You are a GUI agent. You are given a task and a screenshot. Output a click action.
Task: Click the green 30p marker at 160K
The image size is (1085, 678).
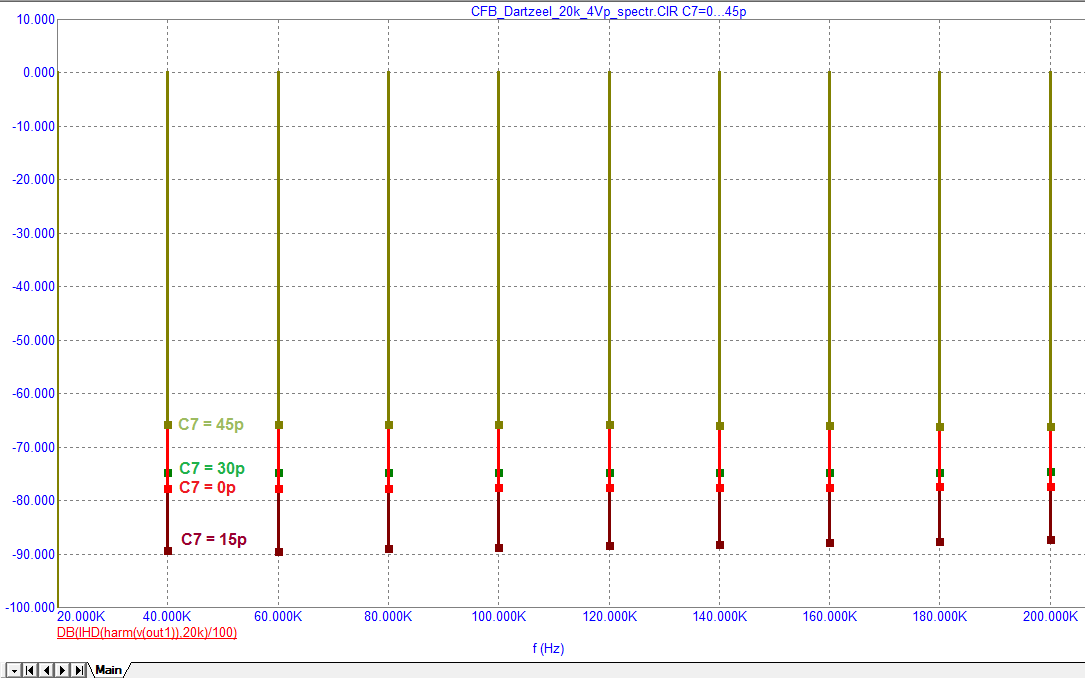coord(830,473)
